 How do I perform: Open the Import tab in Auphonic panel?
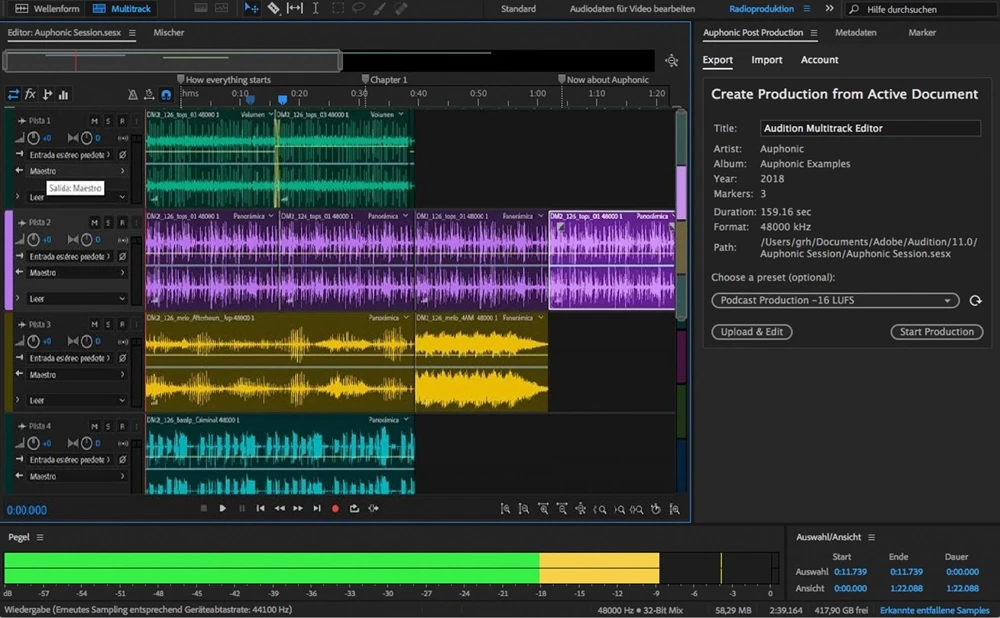tap(767, 60)
